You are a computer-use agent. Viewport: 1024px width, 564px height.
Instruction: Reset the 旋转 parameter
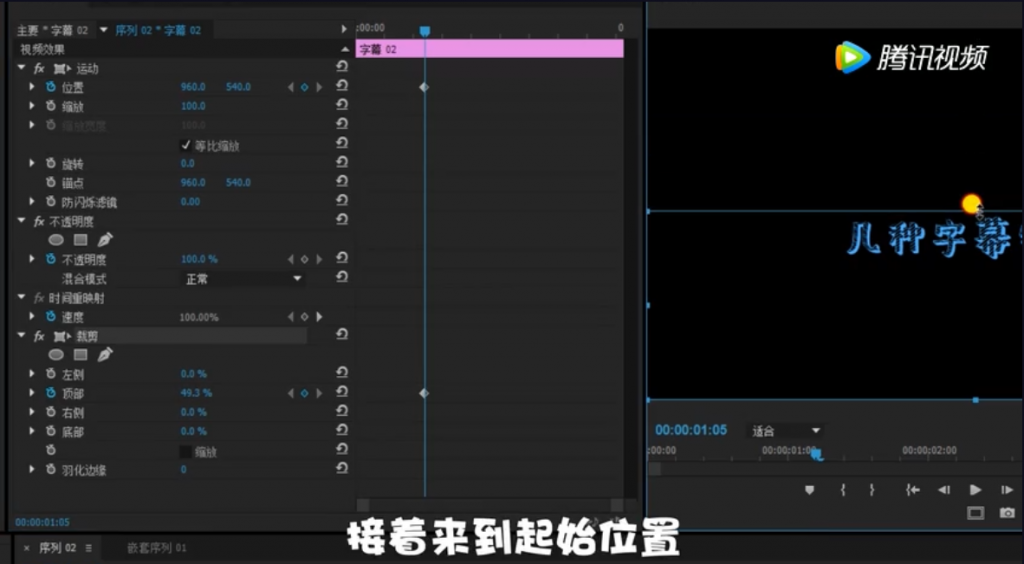pyautogui.click(x=342, y=163)
